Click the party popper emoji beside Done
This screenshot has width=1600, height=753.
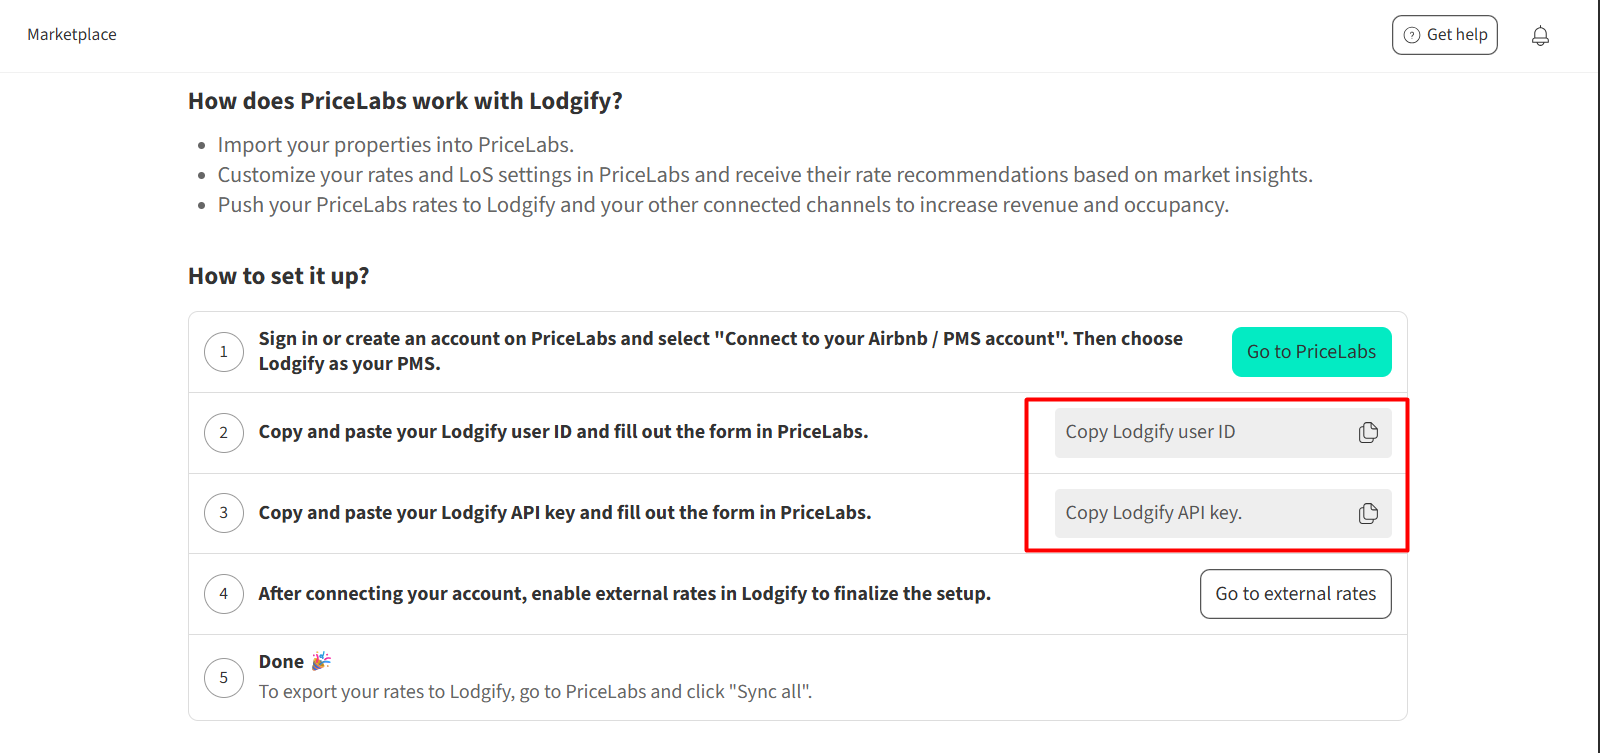[x=321, y=661]
